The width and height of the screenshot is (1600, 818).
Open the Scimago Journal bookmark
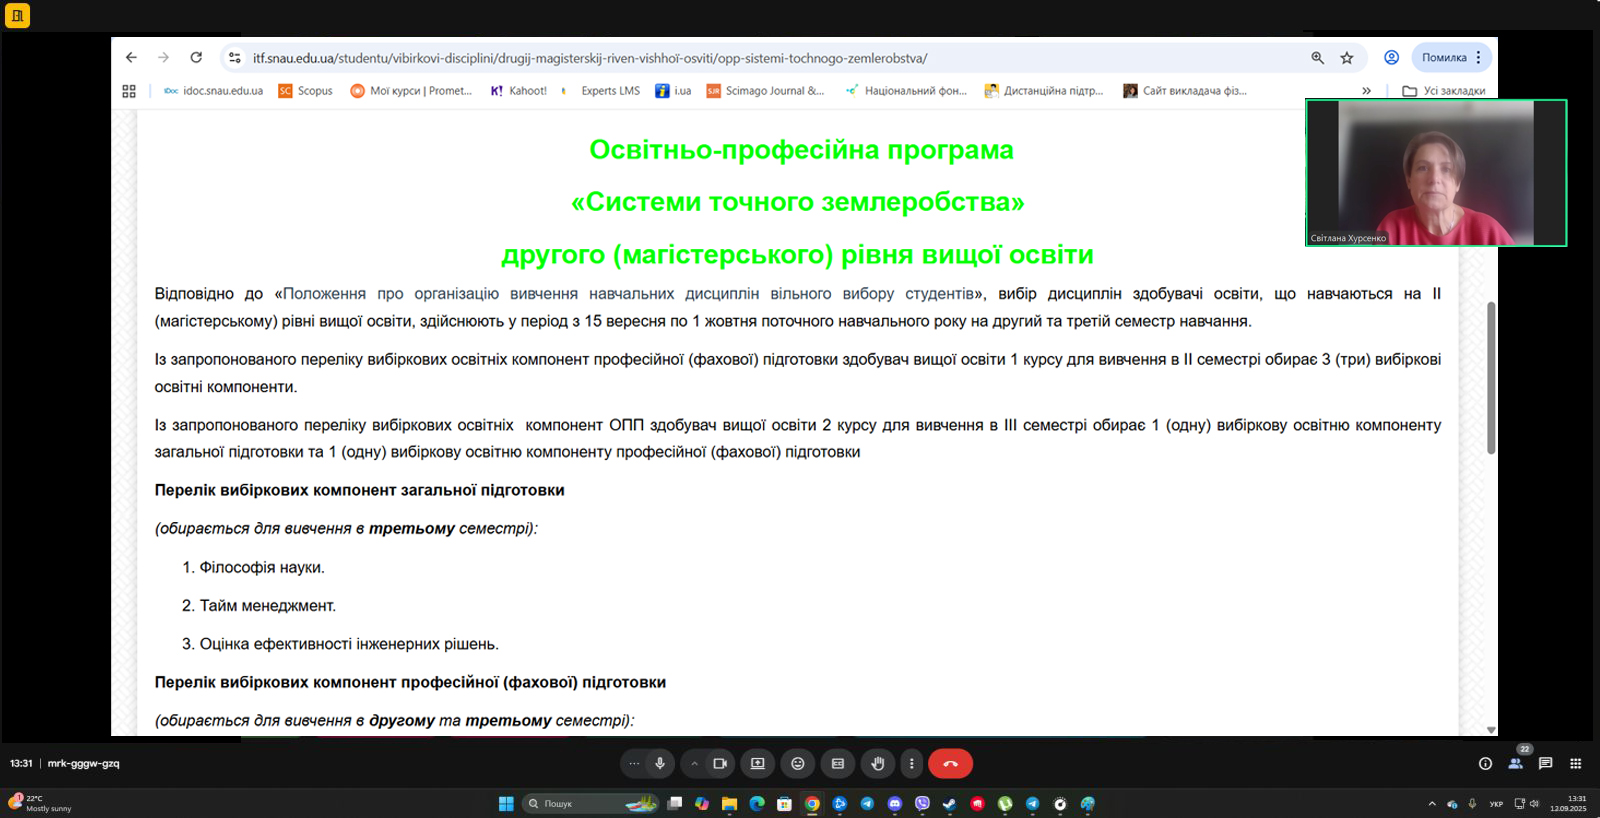tap(765, 91)
